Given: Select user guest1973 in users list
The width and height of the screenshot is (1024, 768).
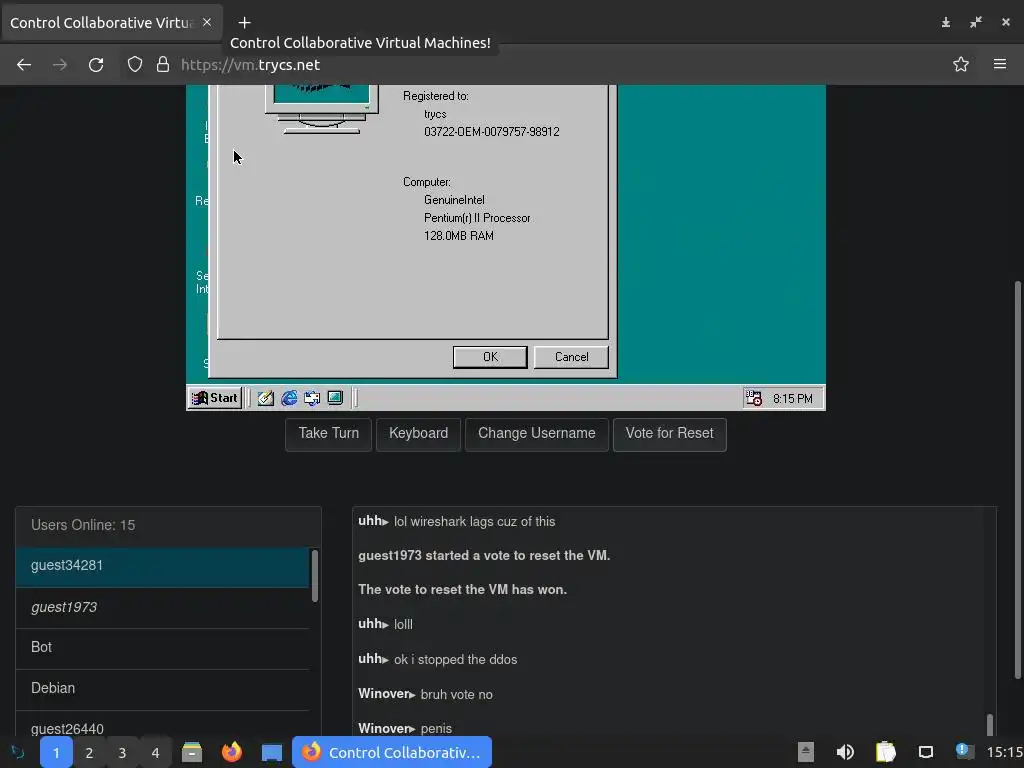Looking at the screenshot, I should [x=162, y=607].
